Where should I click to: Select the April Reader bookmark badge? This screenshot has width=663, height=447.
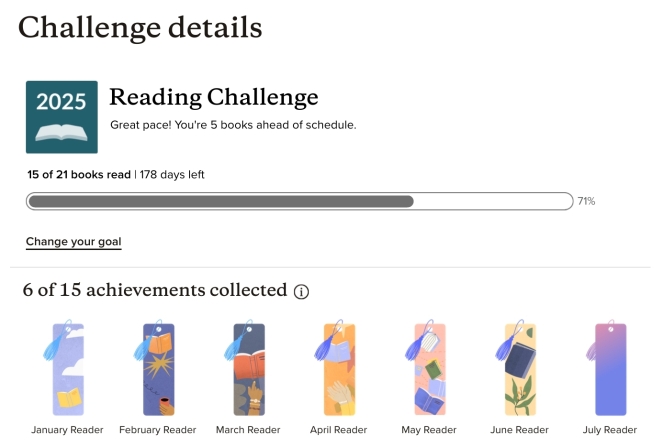338,368
